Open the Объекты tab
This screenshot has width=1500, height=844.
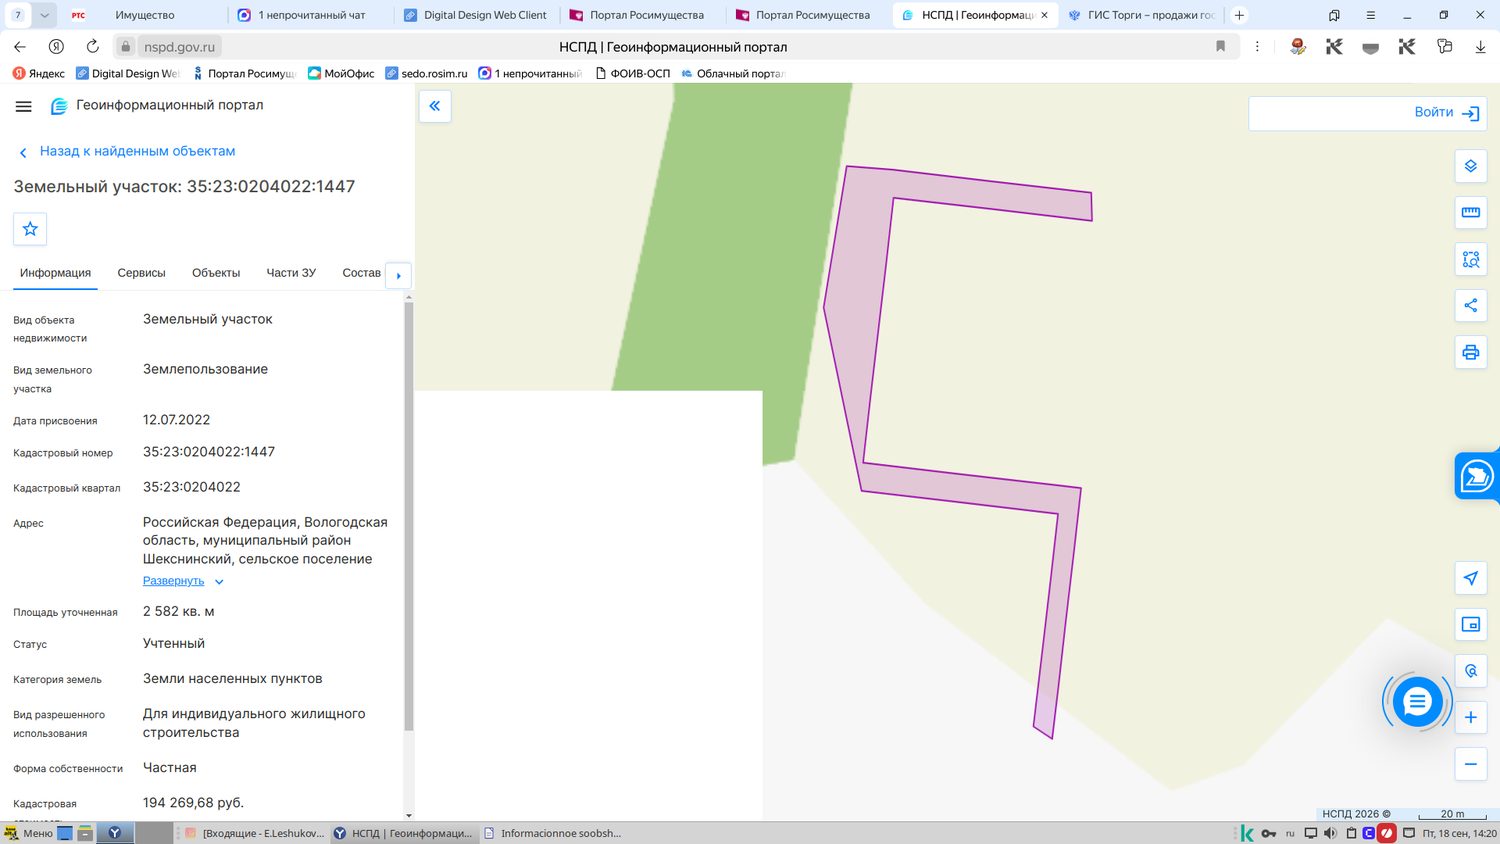216,273
